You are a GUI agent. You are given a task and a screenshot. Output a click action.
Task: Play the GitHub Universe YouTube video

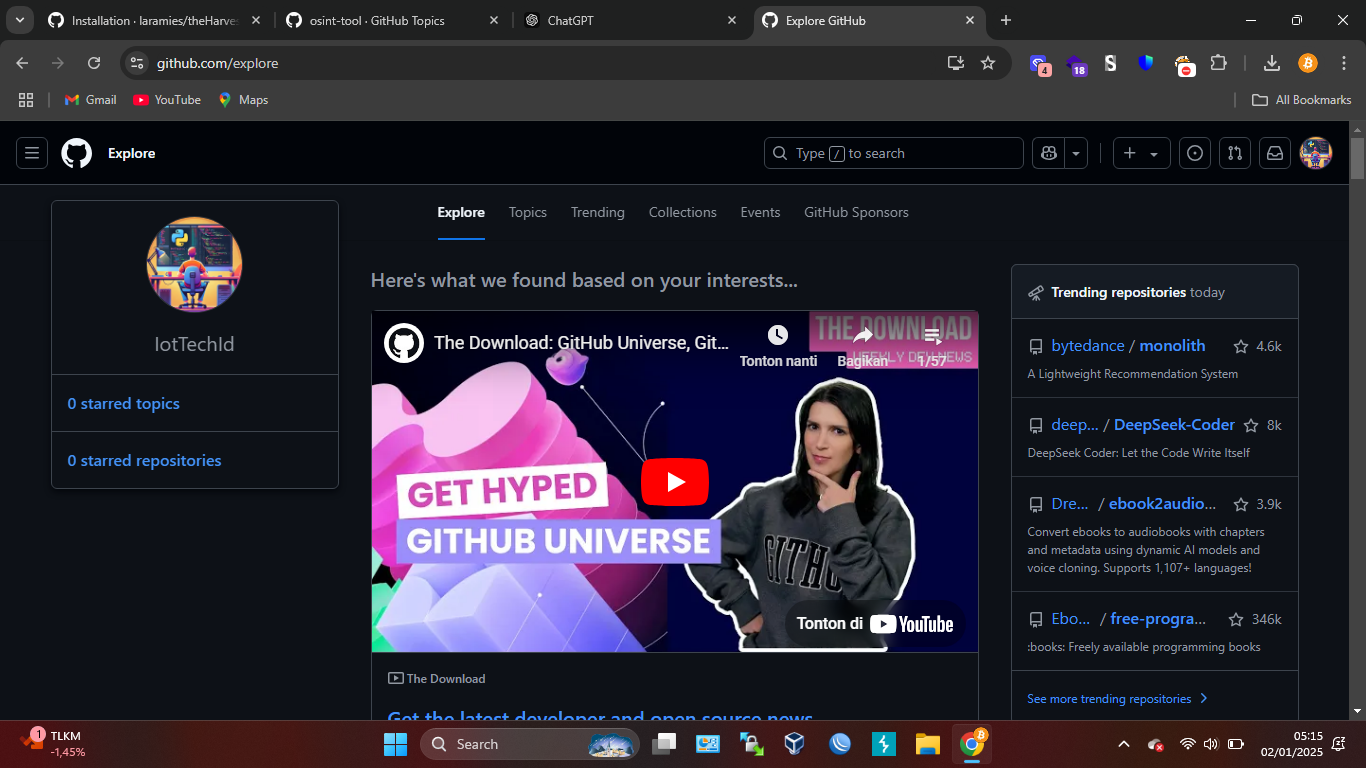(675, 482)
